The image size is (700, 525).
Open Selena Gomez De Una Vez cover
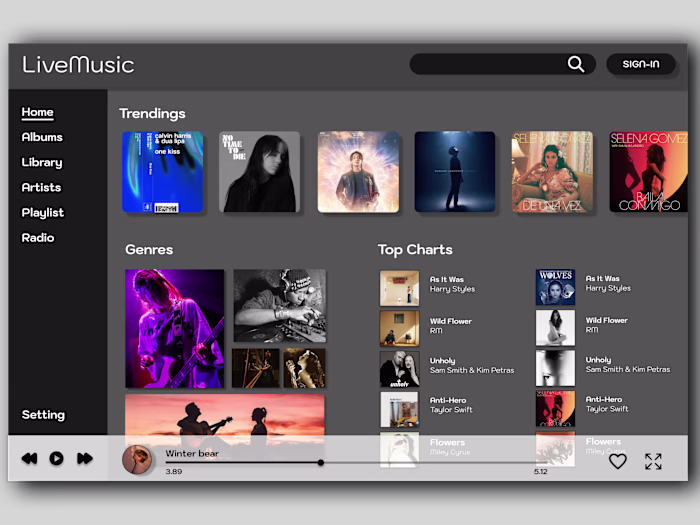click(x=552, y=172)
